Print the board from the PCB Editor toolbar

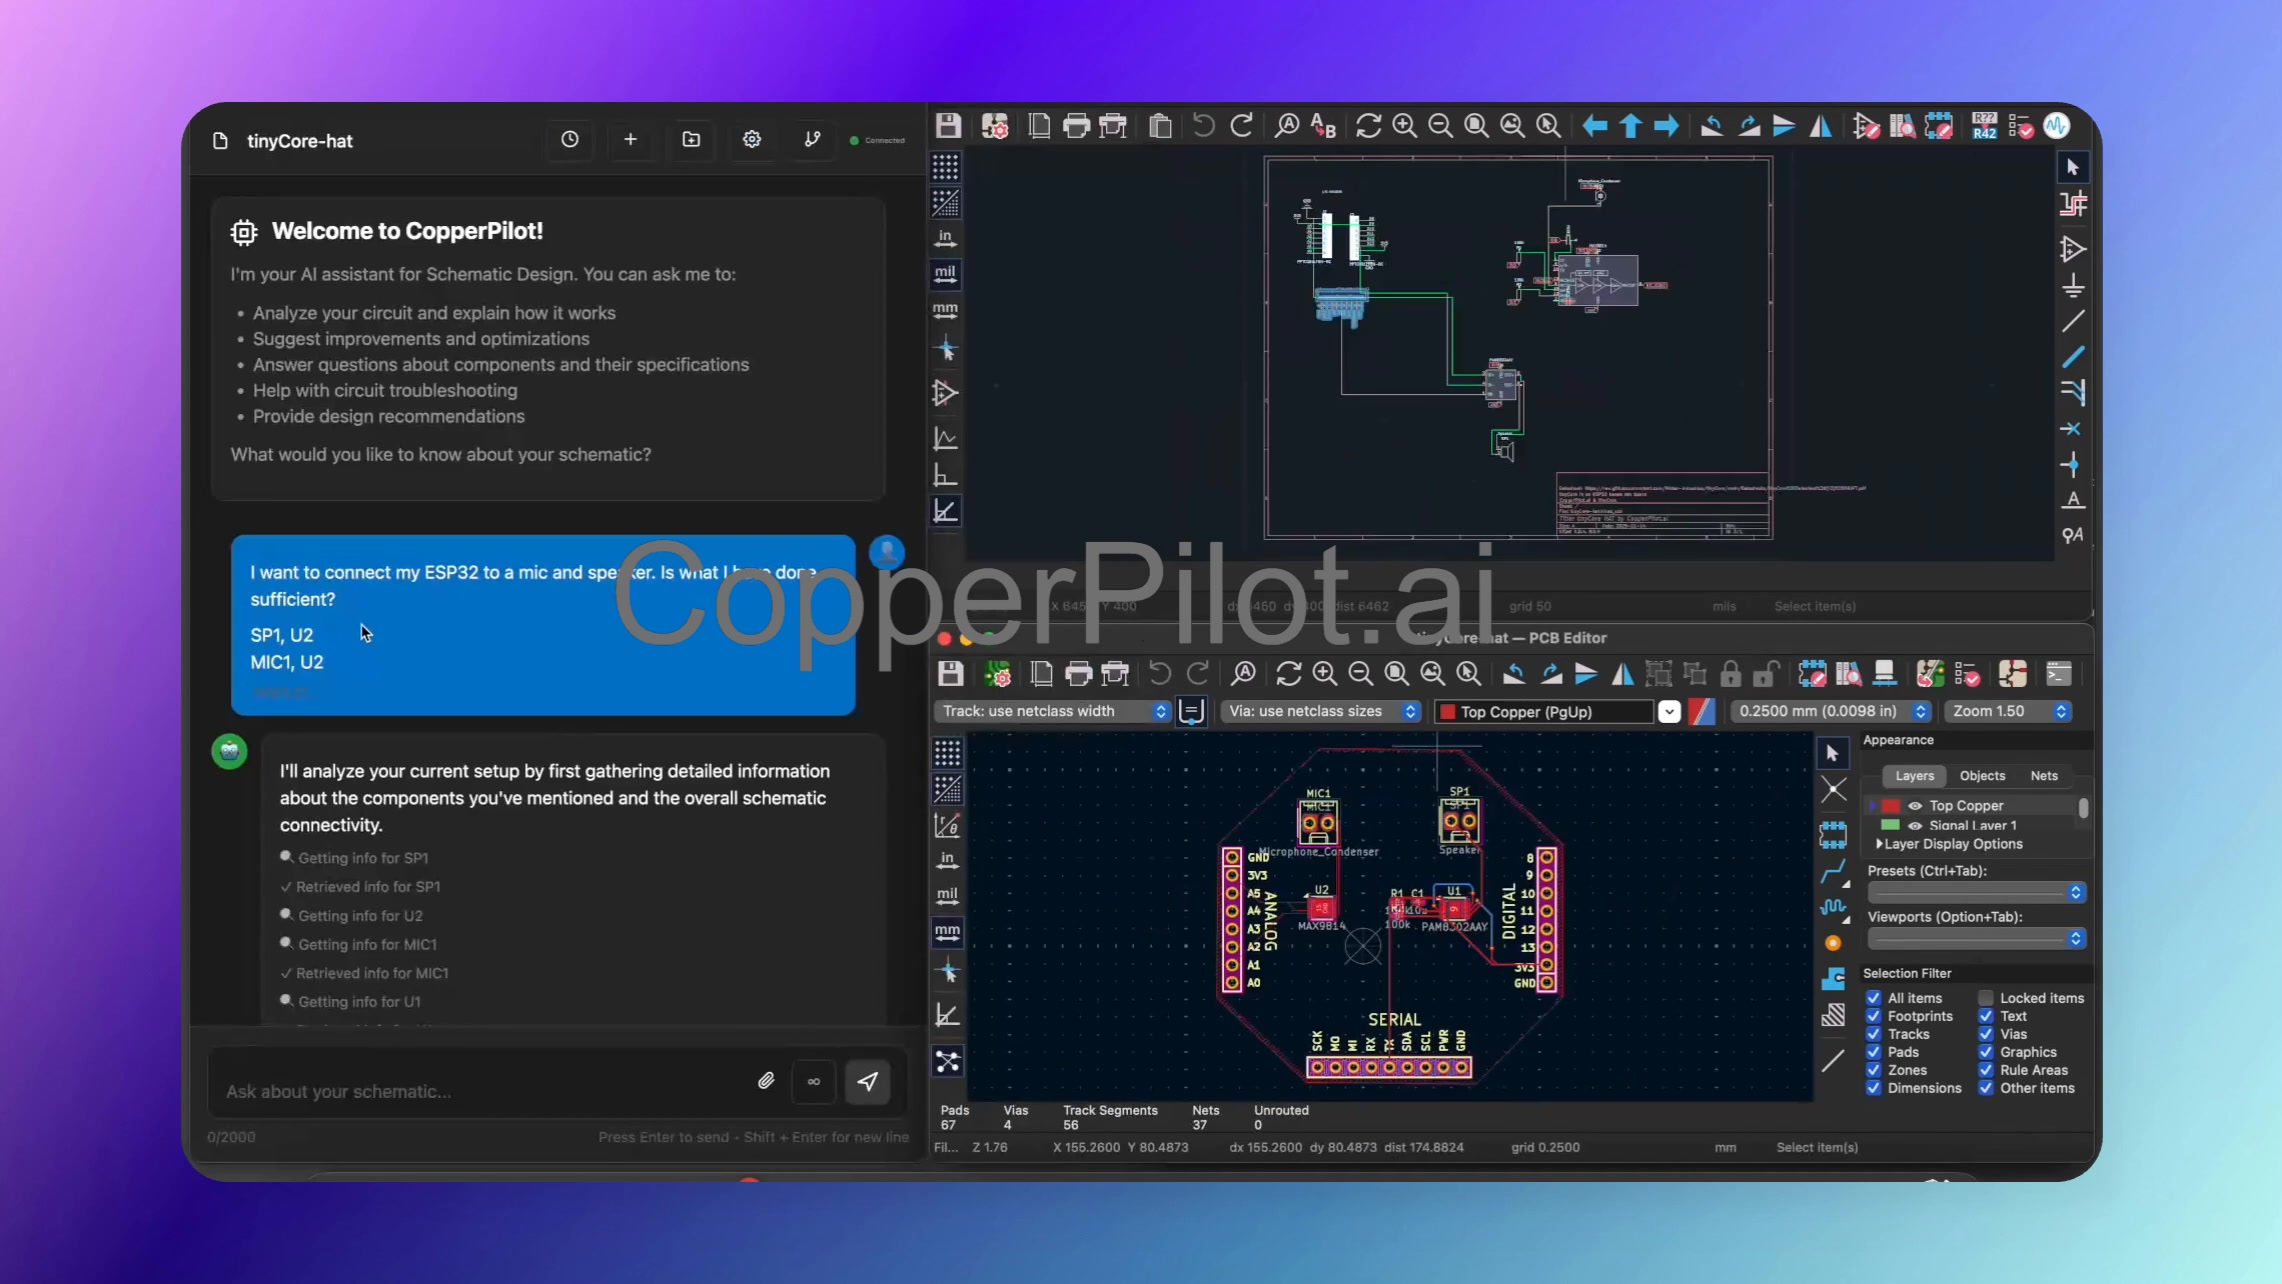click(1078, 674)
